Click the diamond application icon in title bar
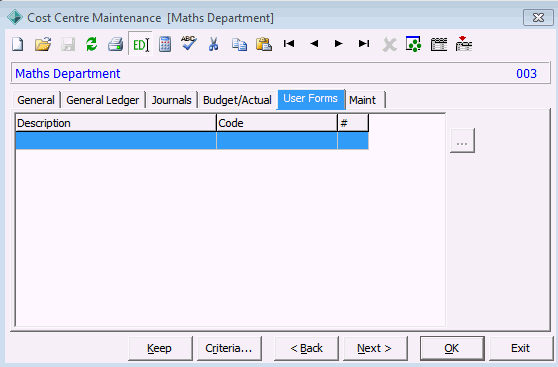 tap(15, 17)
